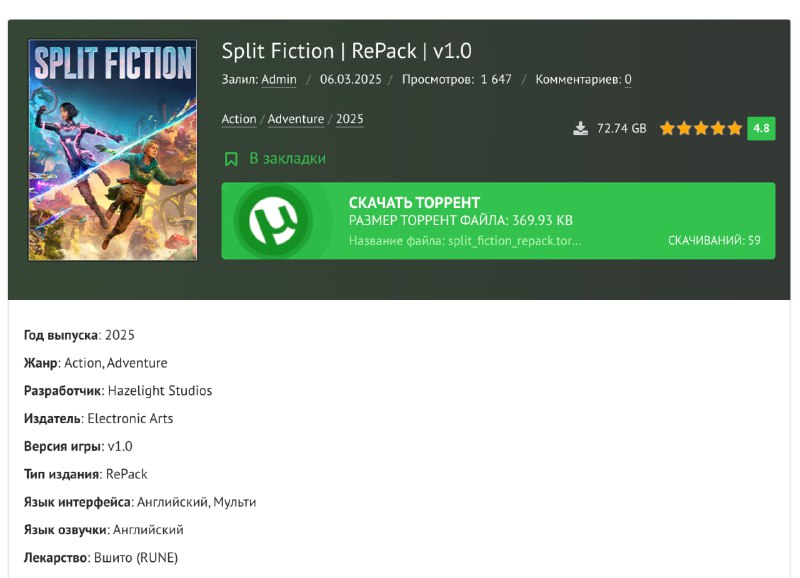Give a three-star rating

[x=701, y=129]
